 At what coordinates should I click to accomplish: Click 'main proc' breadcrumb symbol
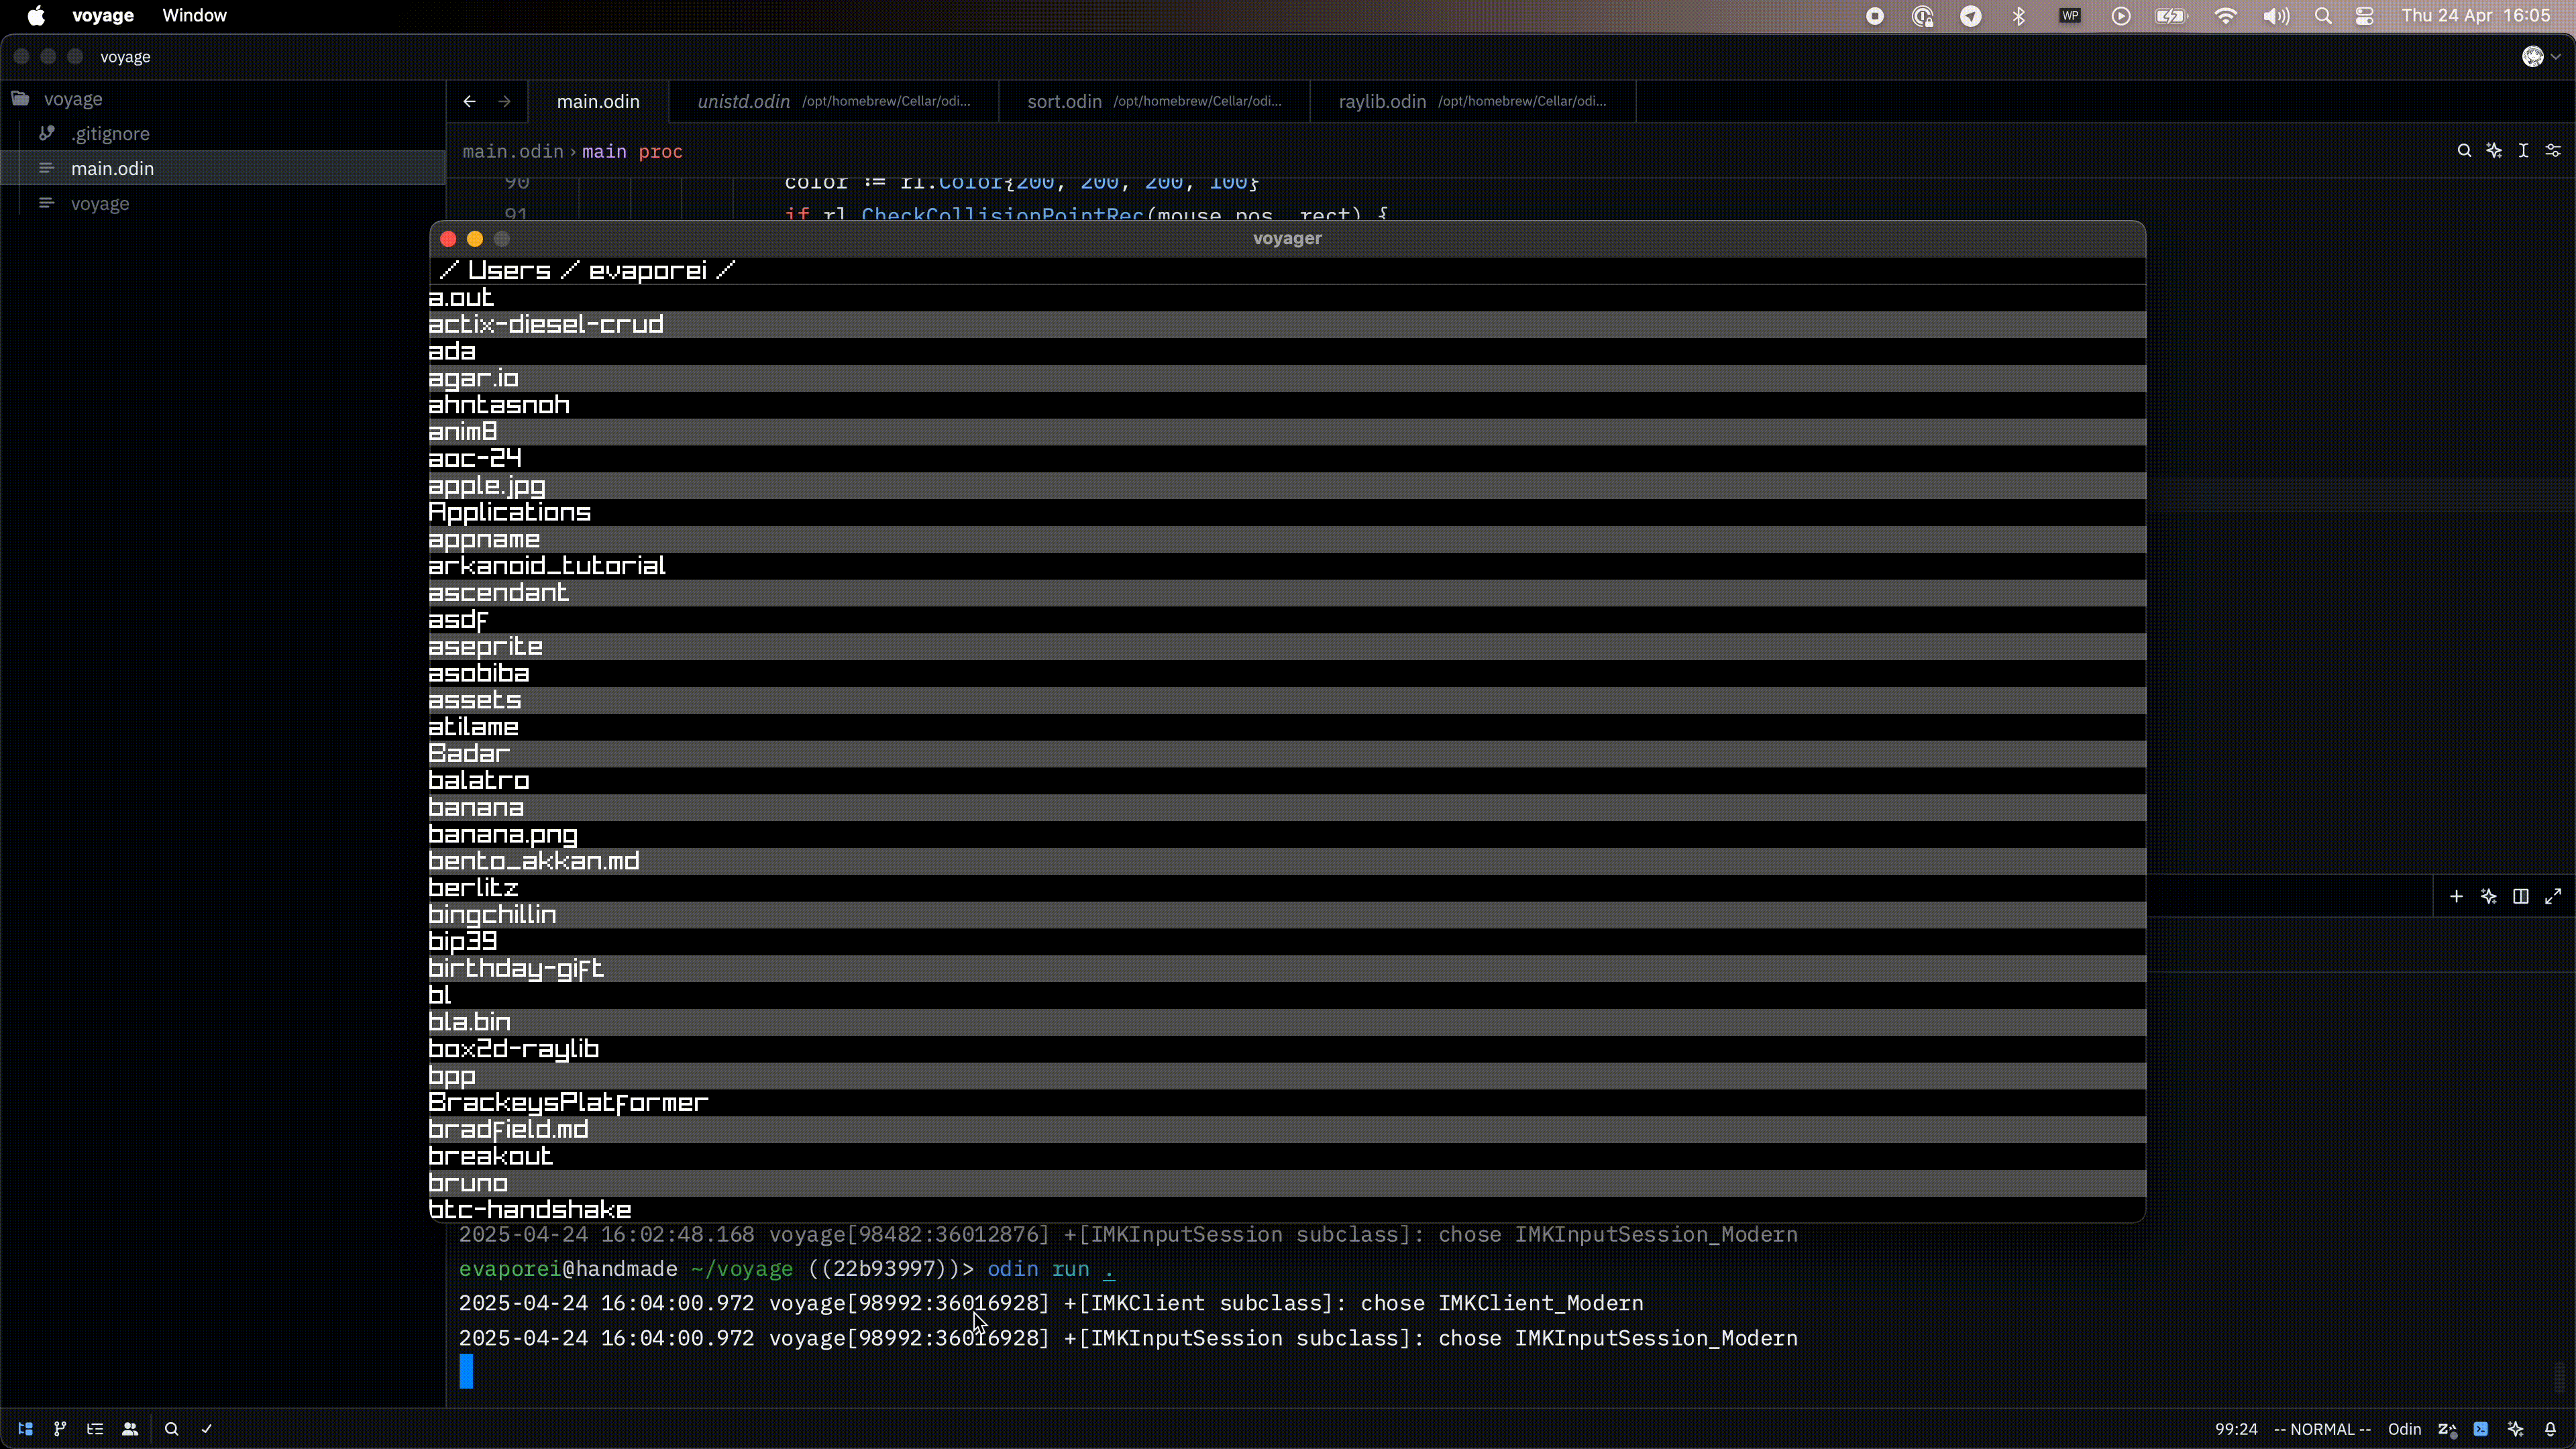coord(632,151)
